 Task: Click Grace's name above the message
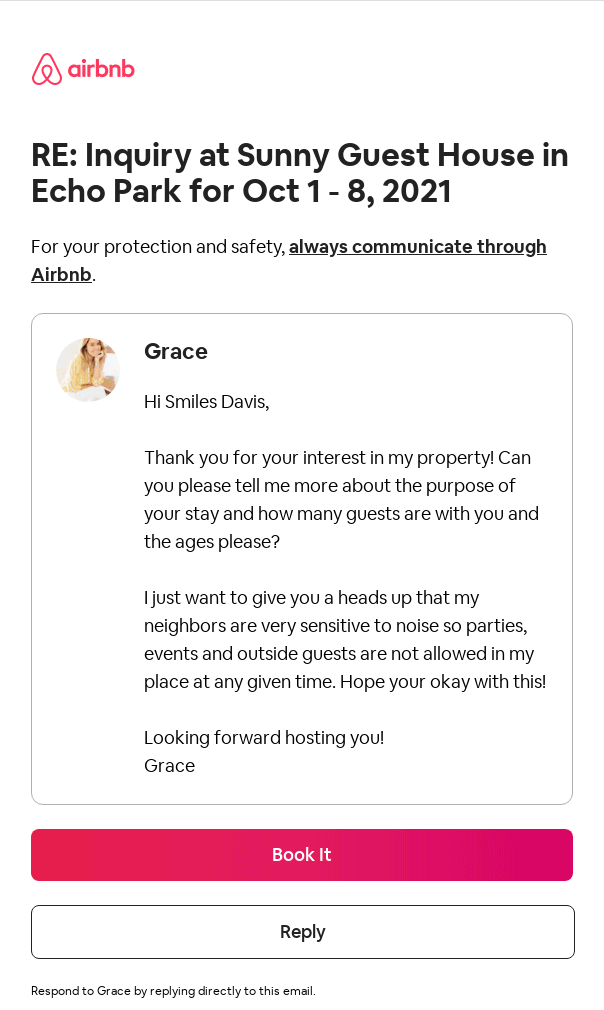(x=176, y=351)
